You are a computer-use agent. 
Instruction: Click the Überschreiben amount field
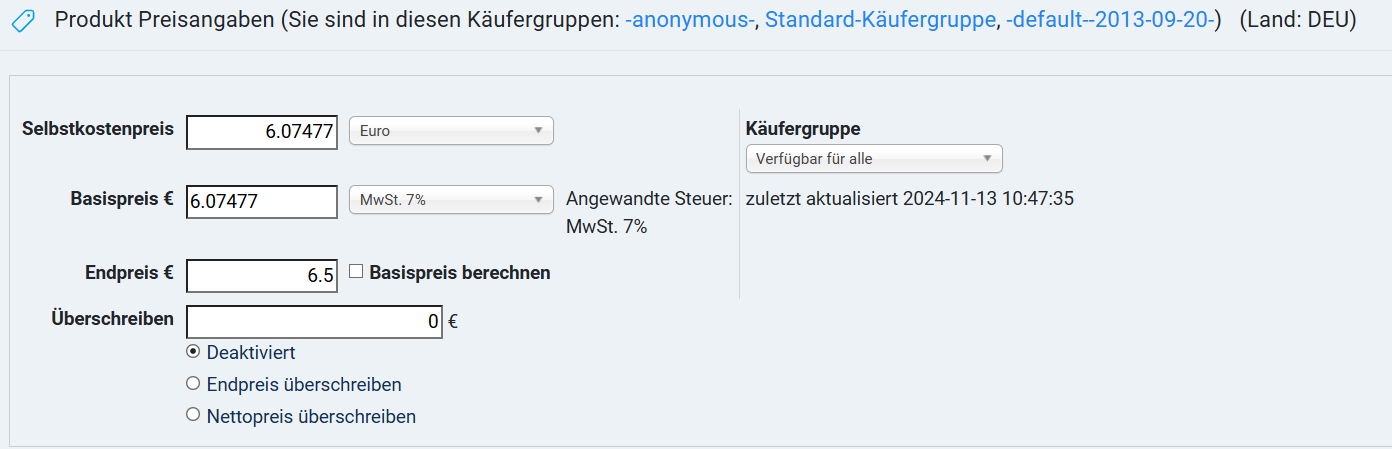314,322
